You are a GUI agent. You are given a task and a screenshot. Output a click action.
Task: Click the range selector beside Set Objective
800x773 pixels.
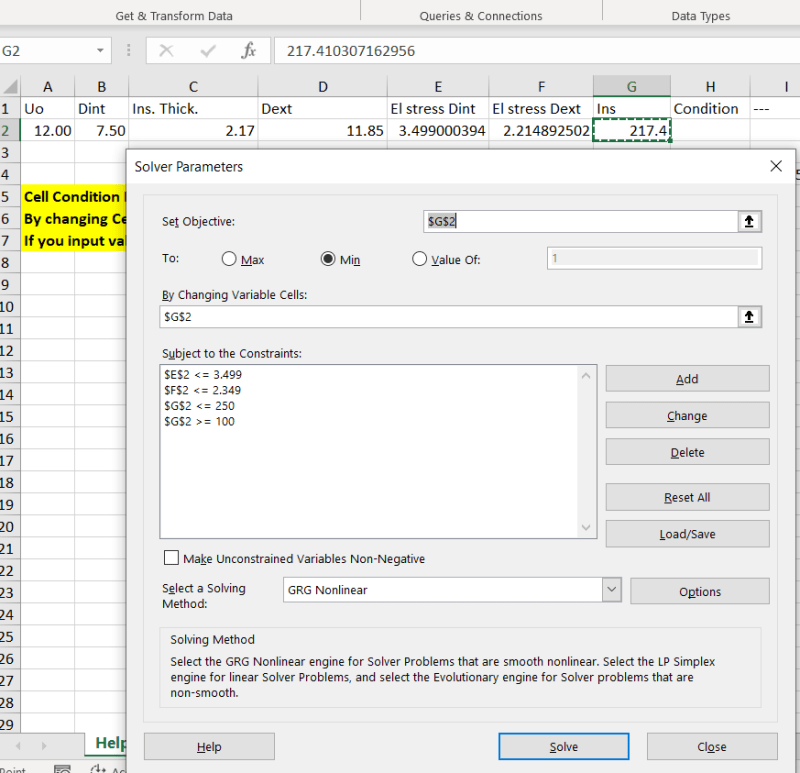click(749, 221)
